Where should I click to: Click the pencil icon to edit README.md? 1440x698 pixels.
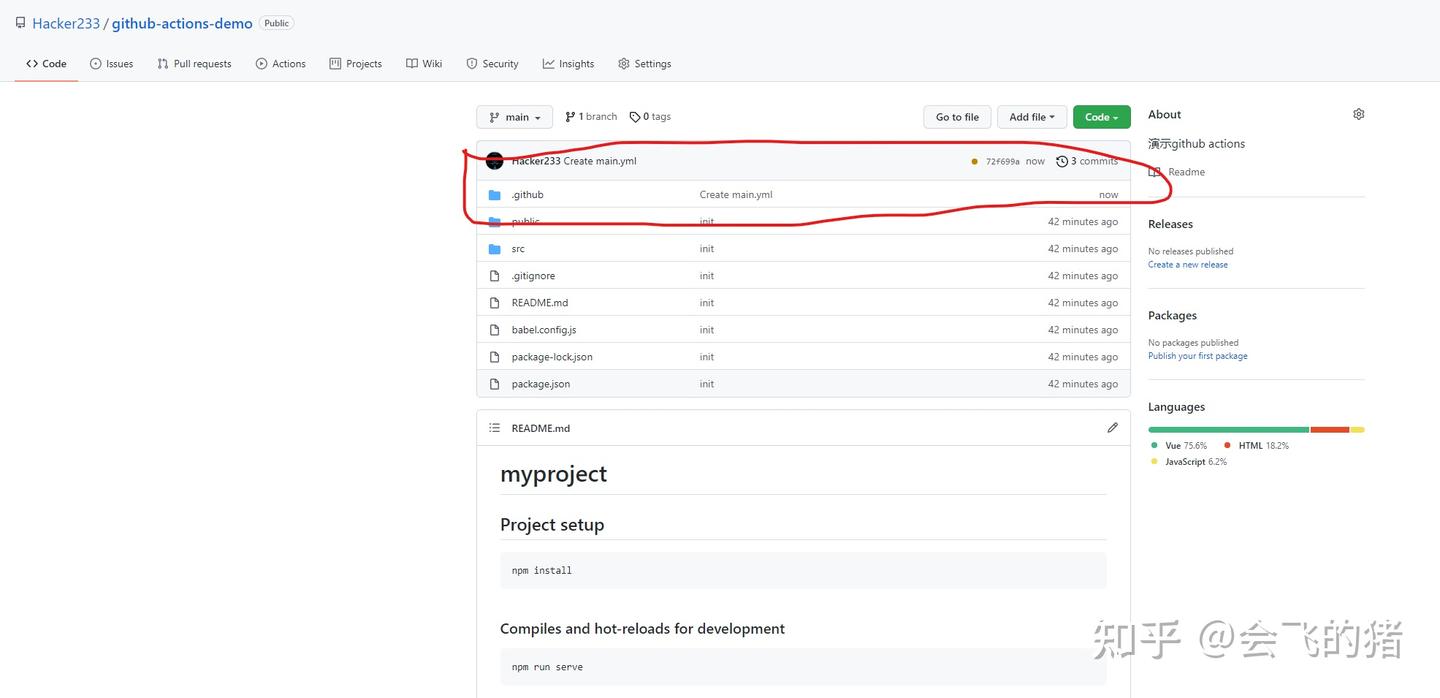(1112, 427)
